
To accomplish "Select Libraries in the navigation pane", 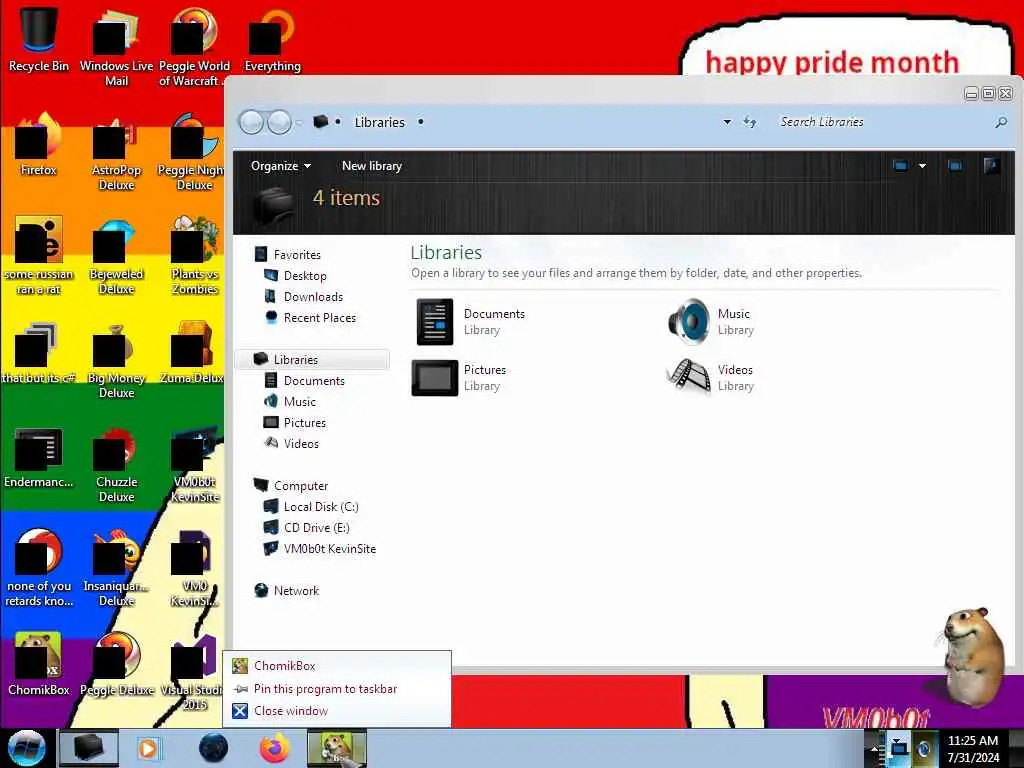I will tap(312, 359).
